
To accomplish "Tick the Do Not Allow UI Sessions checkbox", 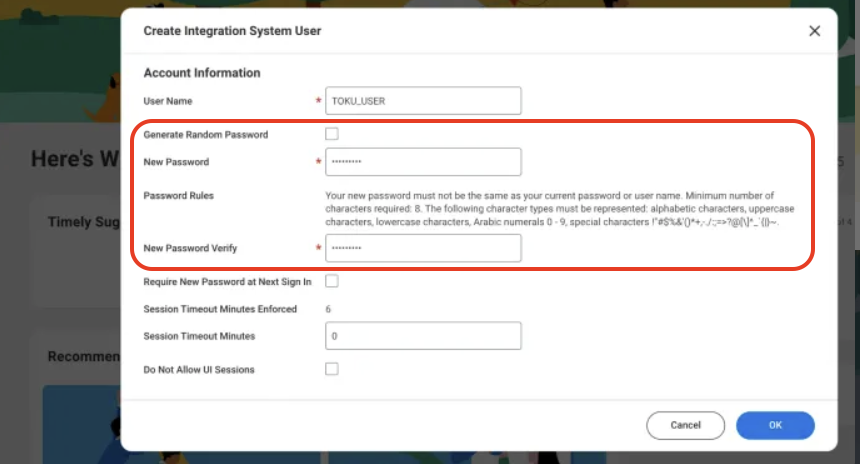I will coord(332,369).
